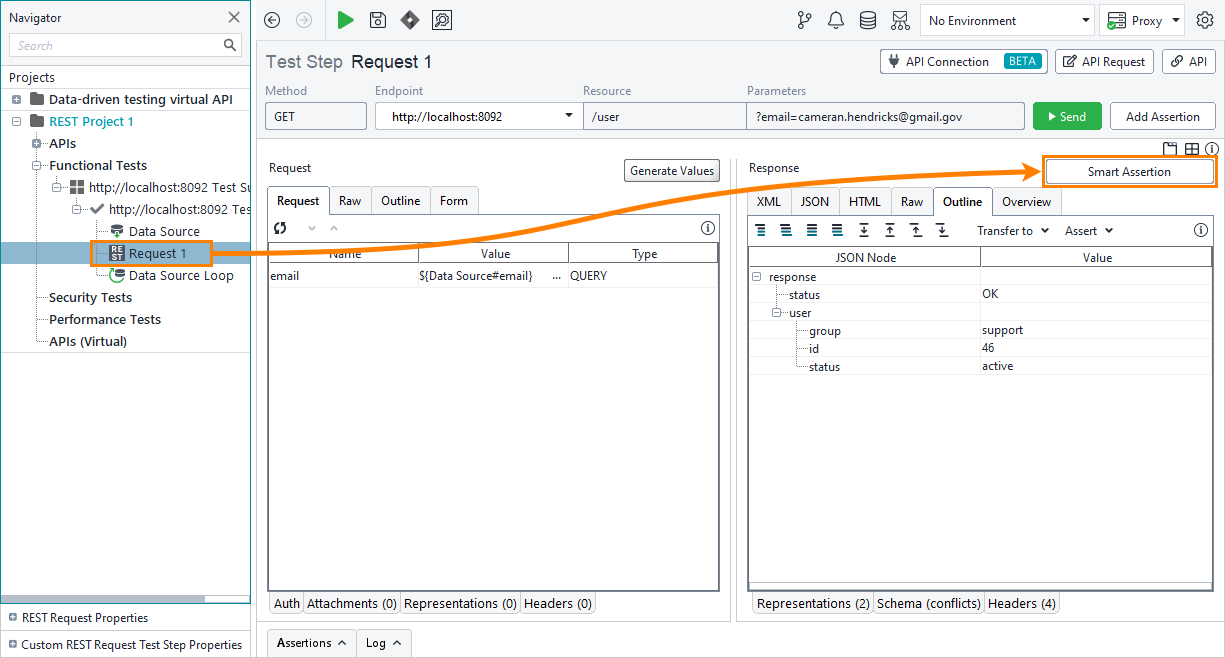This screenshot has width=1225, height=658.
Task: Click the database toolbar icon
Action: pos(867,20)
